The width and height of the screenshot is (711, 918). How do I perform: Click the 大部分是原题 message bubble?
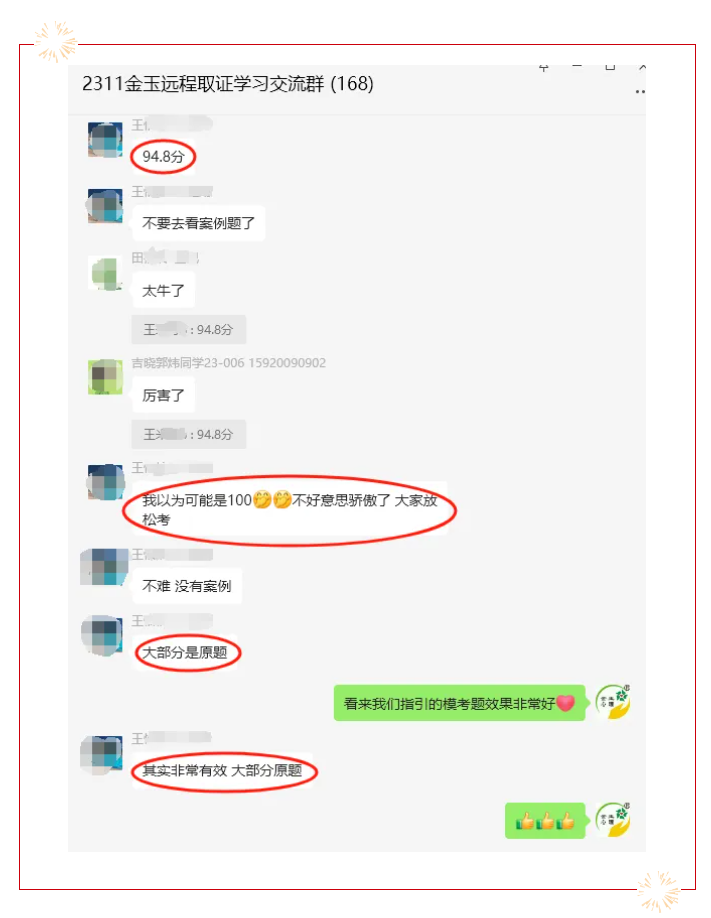point(185,652)
